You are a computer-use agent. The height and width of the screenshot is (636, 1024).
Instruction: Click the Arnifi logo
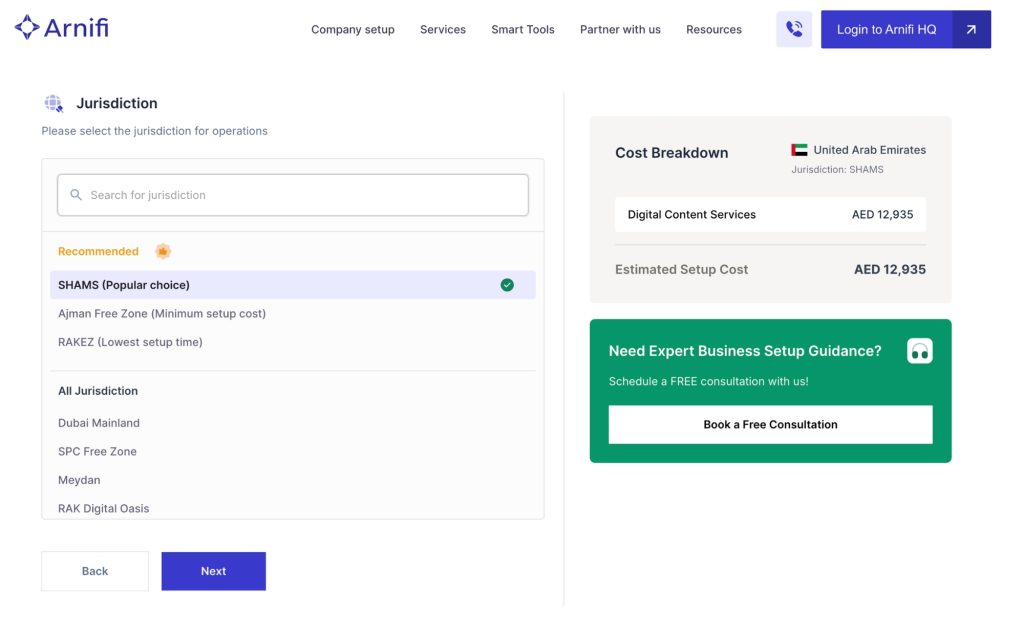tap(62, 28)
